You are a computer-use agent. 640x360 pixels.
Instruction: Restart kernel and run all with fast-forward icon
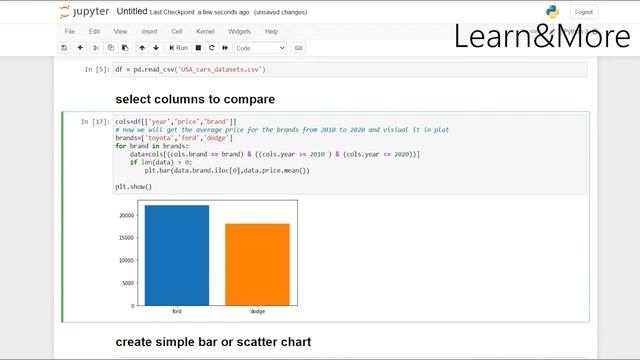[x=225, y=48]
